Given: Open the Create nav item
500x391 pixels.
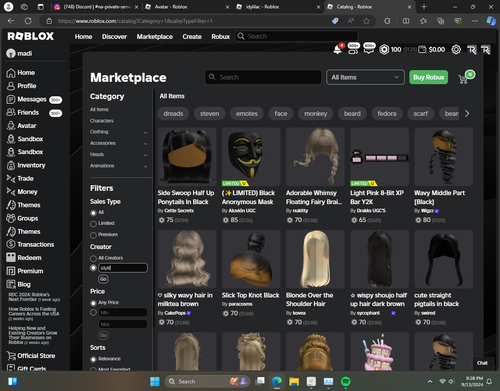Looking at the screenshot, I should 192,37.
